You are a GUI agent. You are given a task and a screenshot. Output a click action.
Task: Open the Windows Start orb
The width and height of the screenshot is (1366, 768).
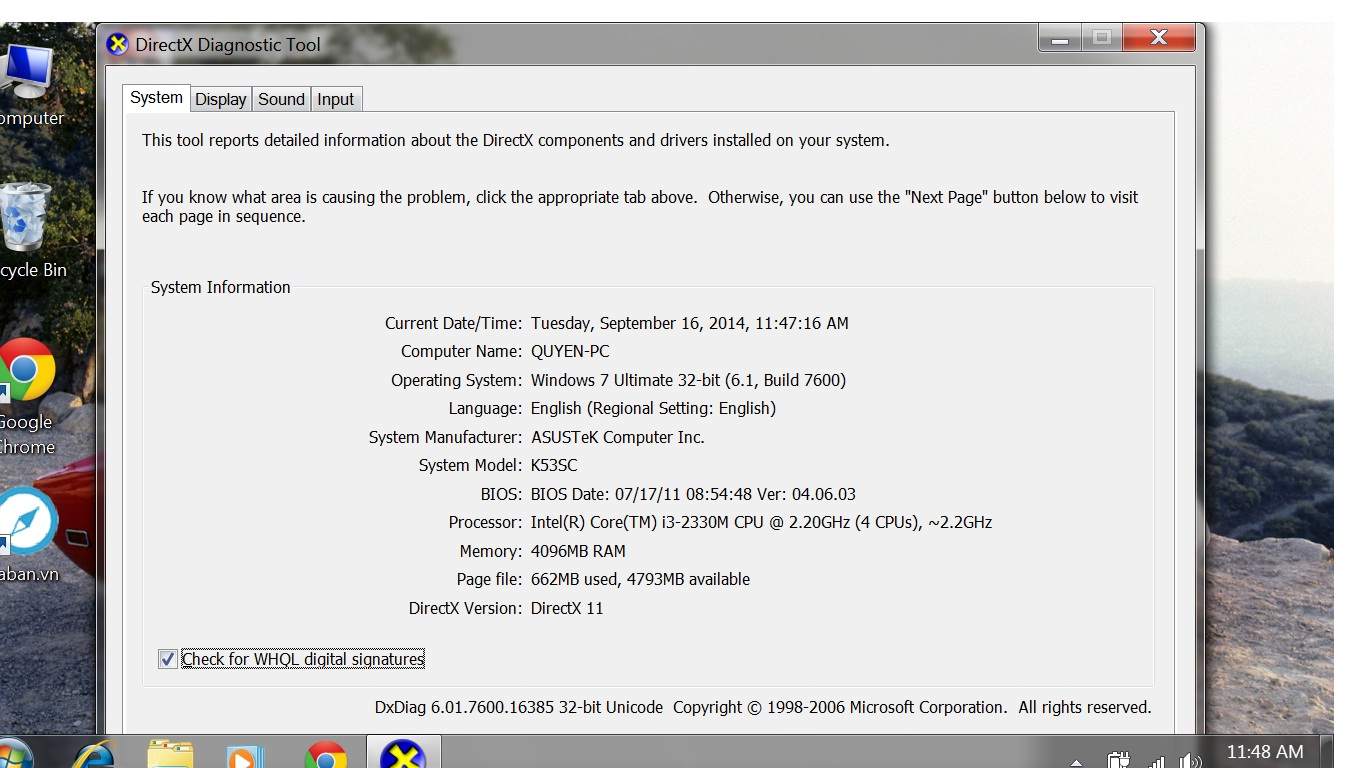pos(12,754)
